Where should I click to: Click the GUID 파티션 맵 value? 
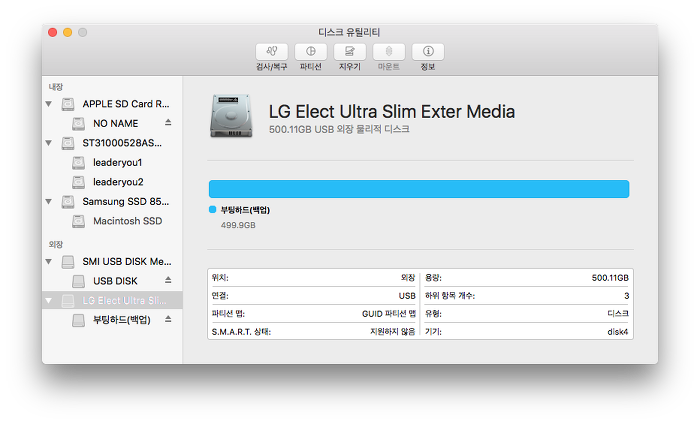388,314
